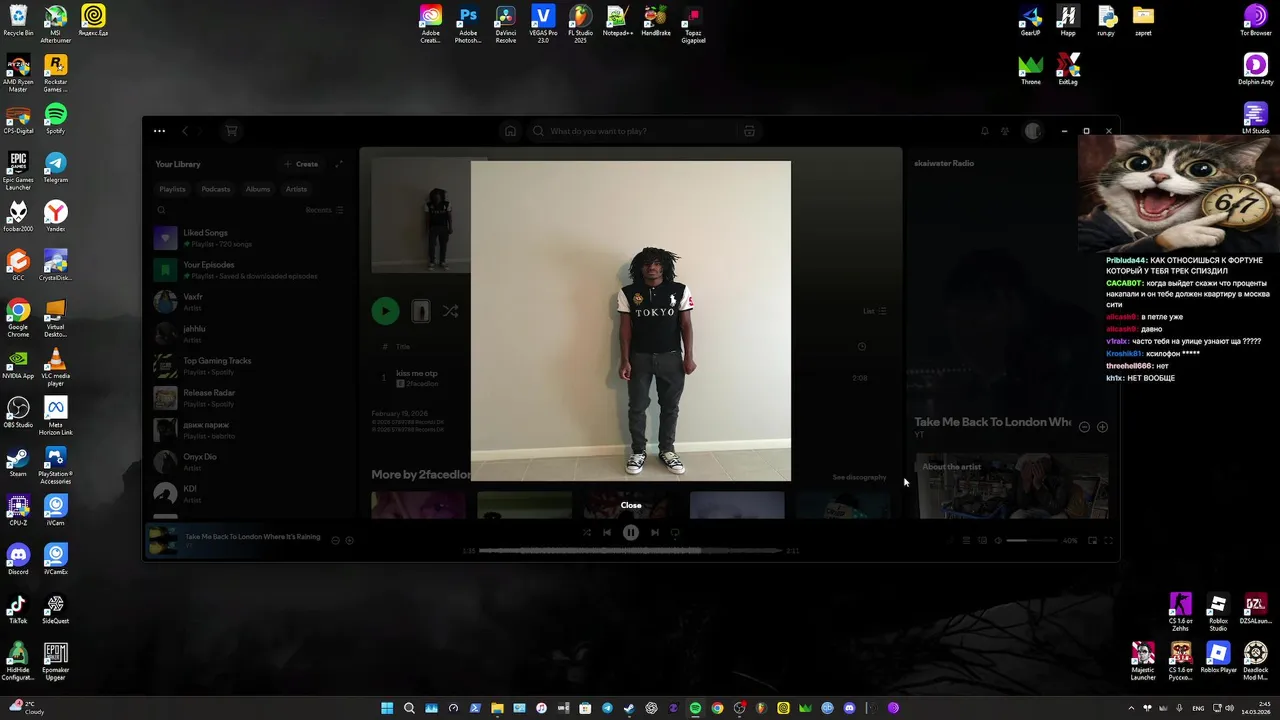Open the Recents sort dropdown

[324, 210]
